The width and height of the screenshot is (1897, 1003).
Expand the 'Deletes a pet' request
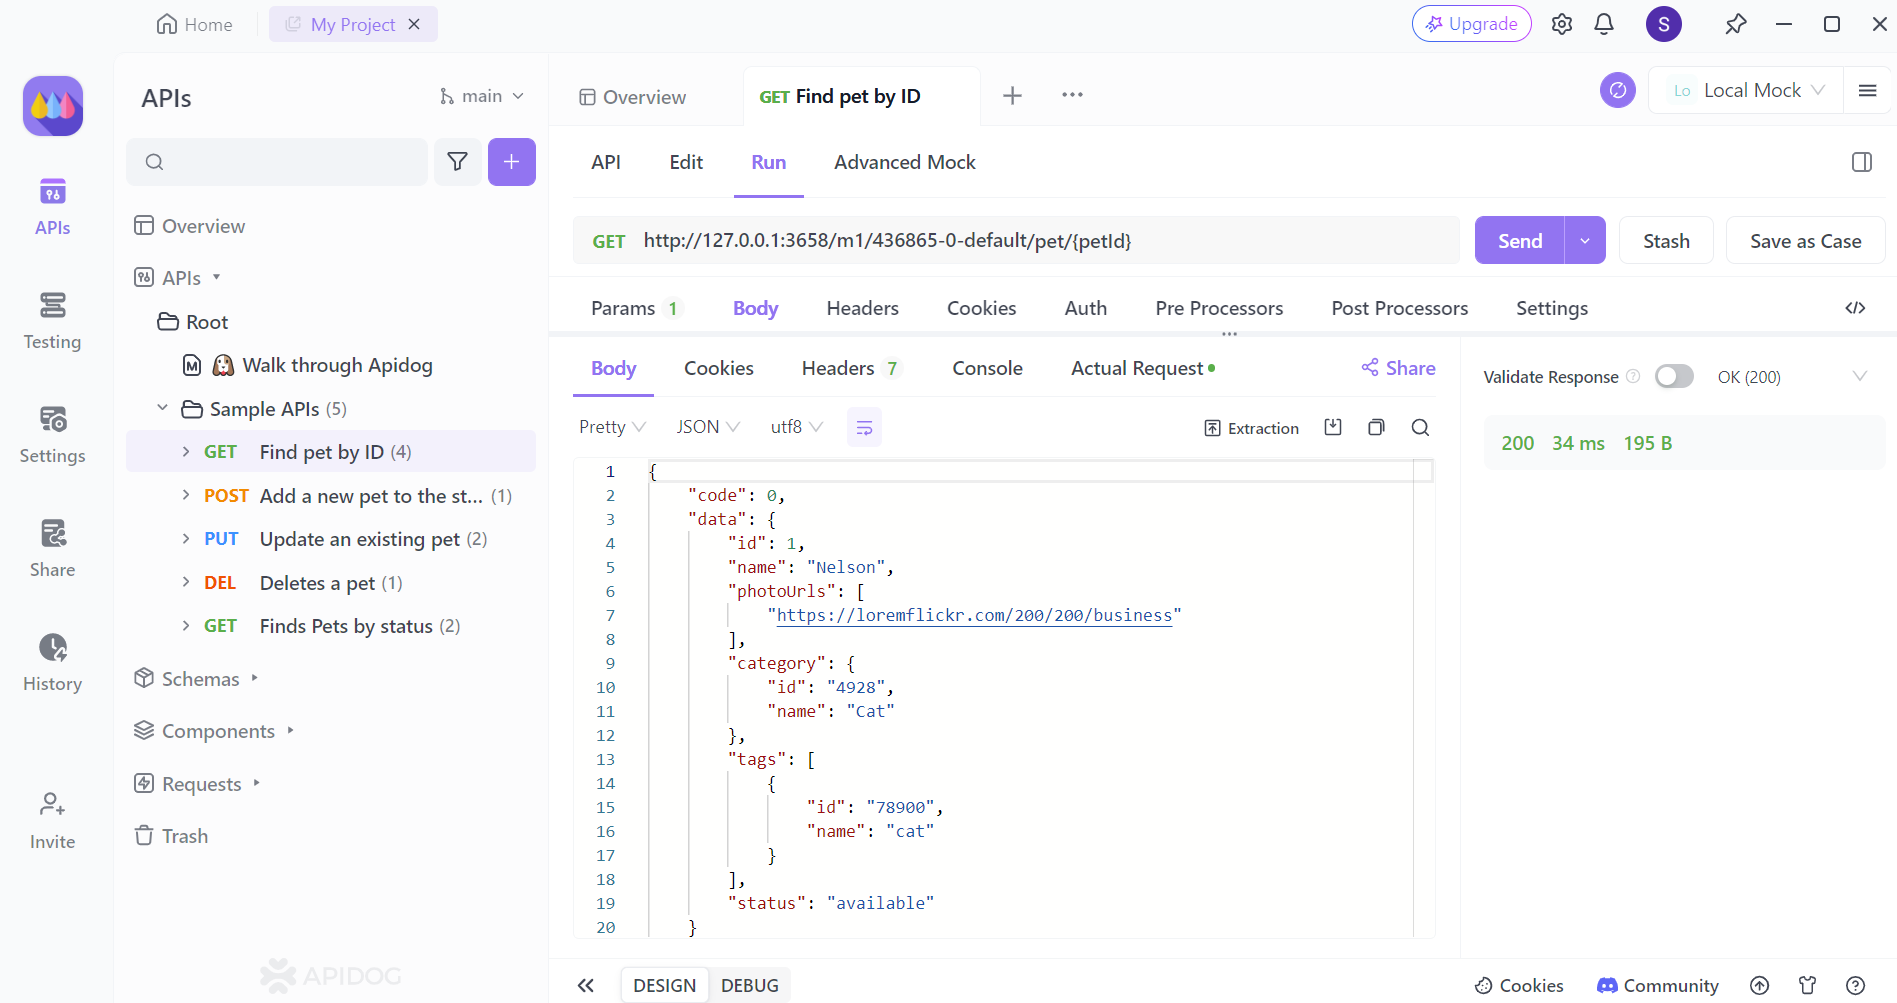pos(185,582)
